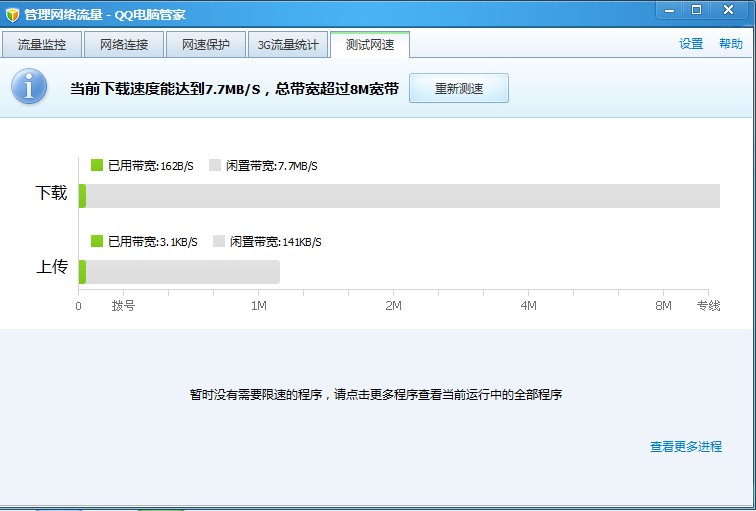Viewport: 756px width, 511px height.
Task: Maximize the window
Action: point(696,10)
